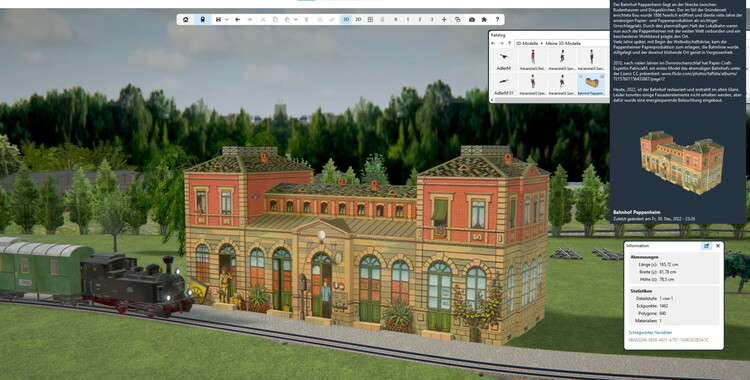Click the plus icon in toolbar

point(444,20)
